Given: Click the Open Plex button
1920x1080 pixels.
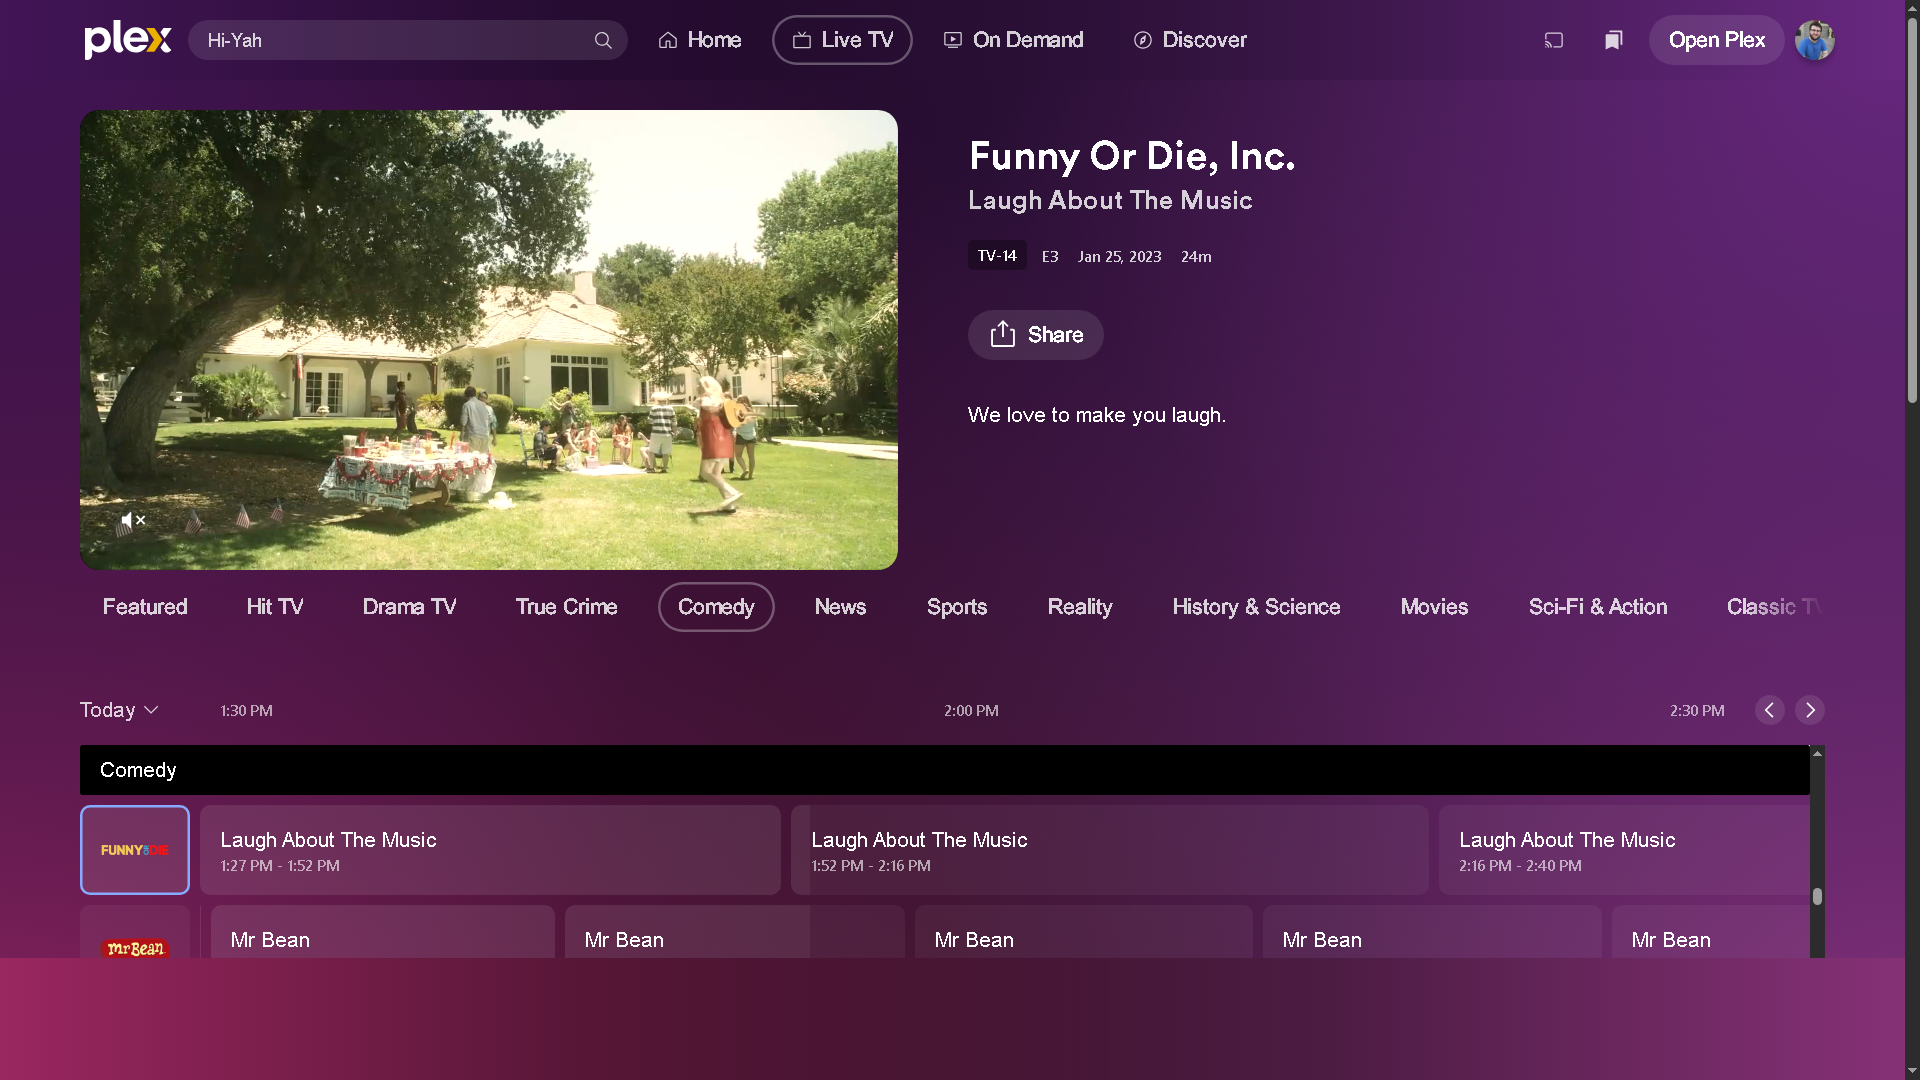Looking at the screenshot, I should [1716, 40].
